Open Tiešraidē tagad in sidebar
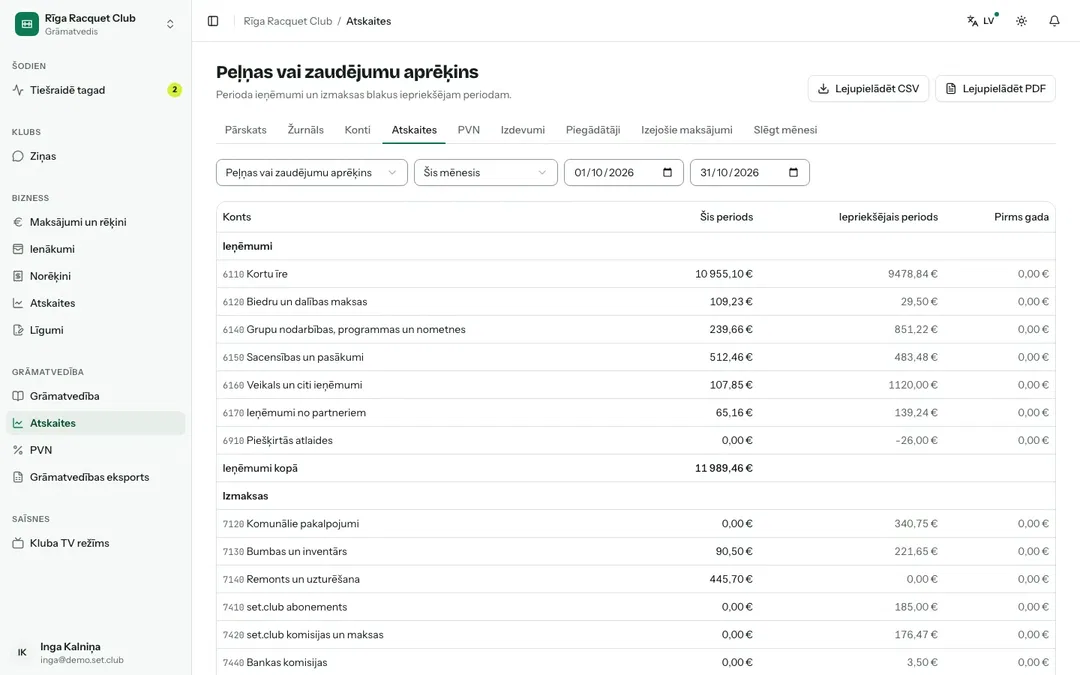This screenshot has height=675, width=1080. (x=96, y=90)
